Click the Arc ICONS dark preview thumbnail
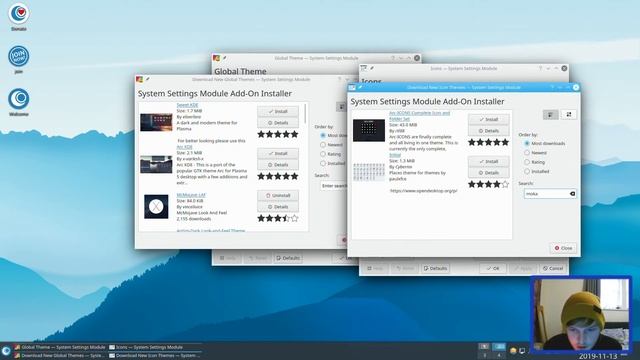The image size is (640, 360). click(x=369, y=130)
